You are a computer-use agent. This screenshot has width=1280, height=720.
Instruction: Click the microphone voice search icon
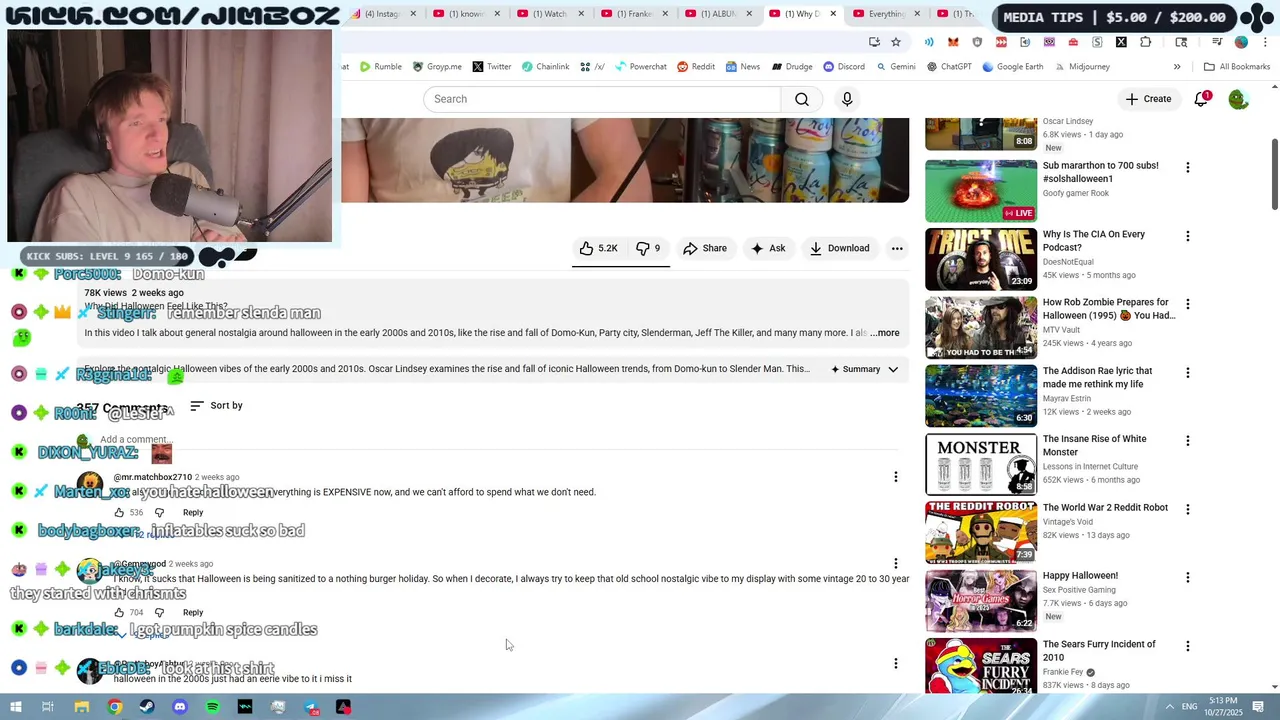(847, 99)
